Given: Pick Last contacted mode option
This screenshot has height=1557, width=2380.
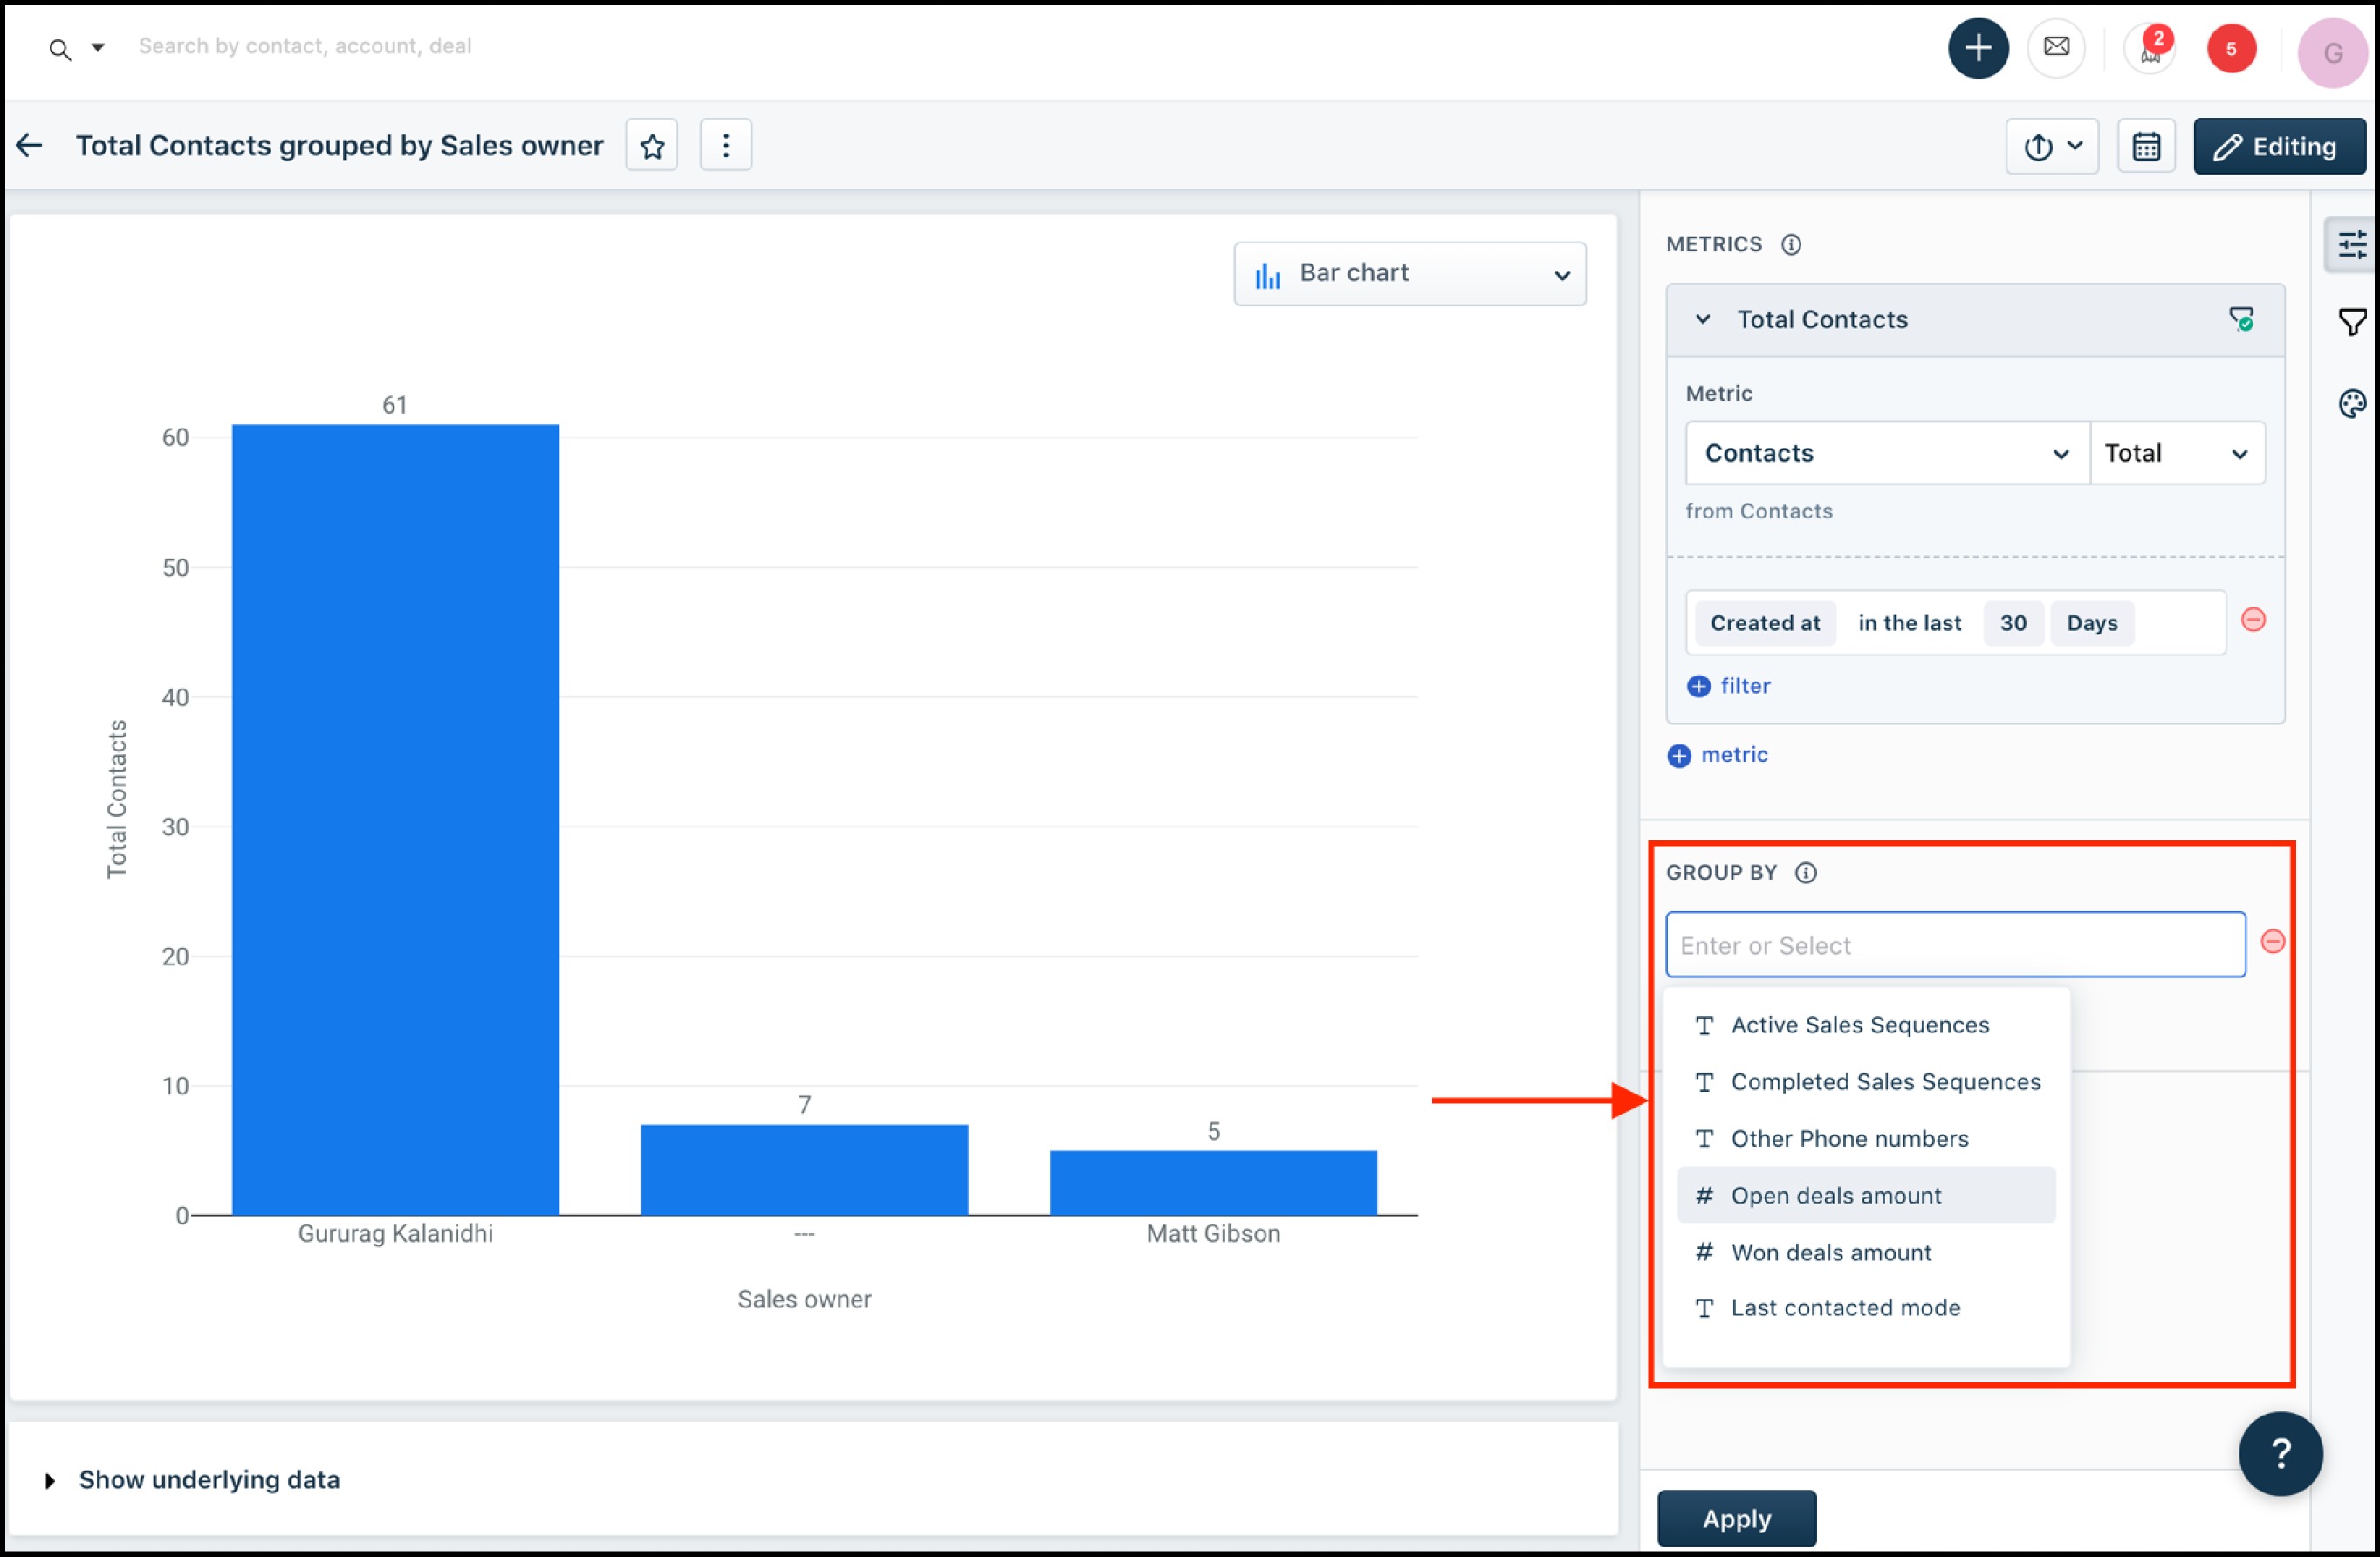Looking at the screenshot, I should point(1866,1308).
